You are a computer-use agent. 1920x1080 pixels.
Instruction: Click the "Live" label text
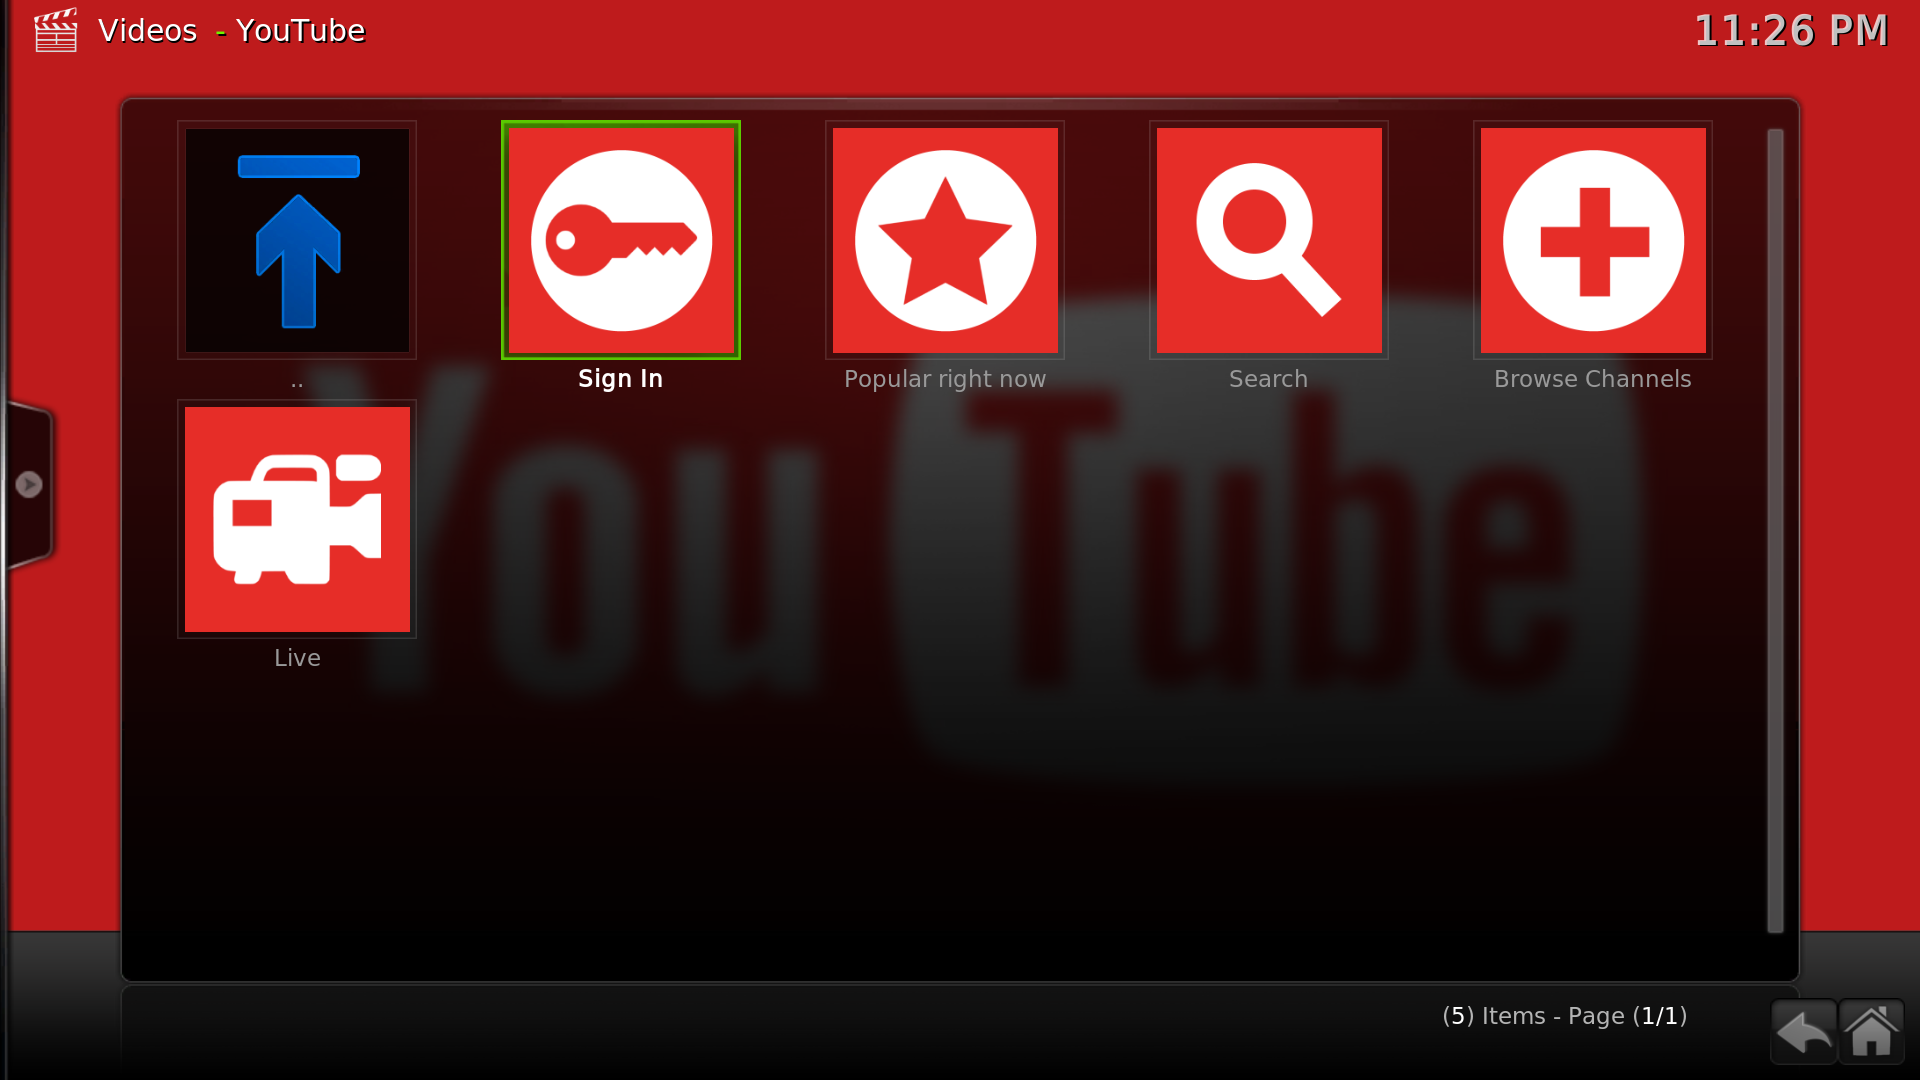[x=297, y=658]
